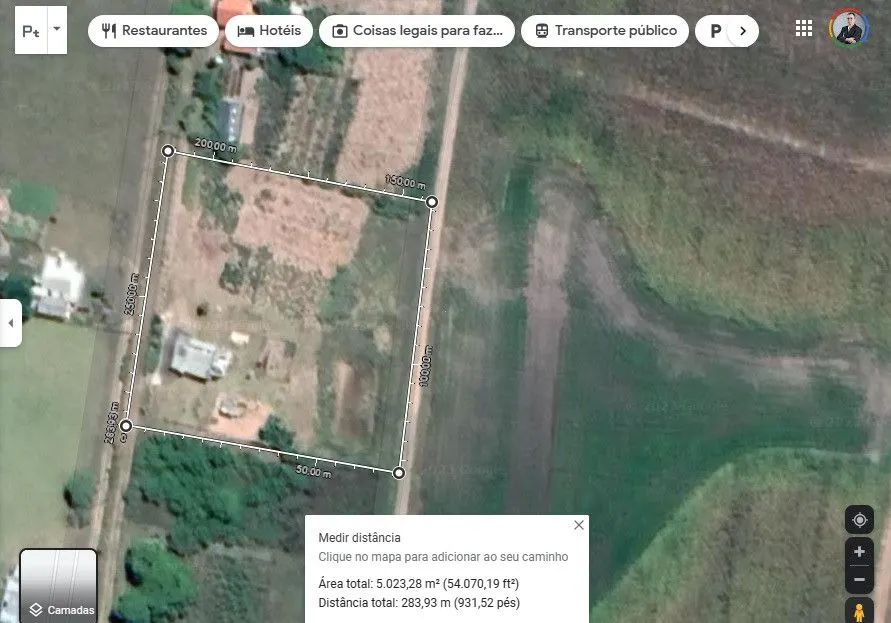Select the bottom-left measurement point
Viewport: 891px width, 623px height.
click(x=126, y=426)
